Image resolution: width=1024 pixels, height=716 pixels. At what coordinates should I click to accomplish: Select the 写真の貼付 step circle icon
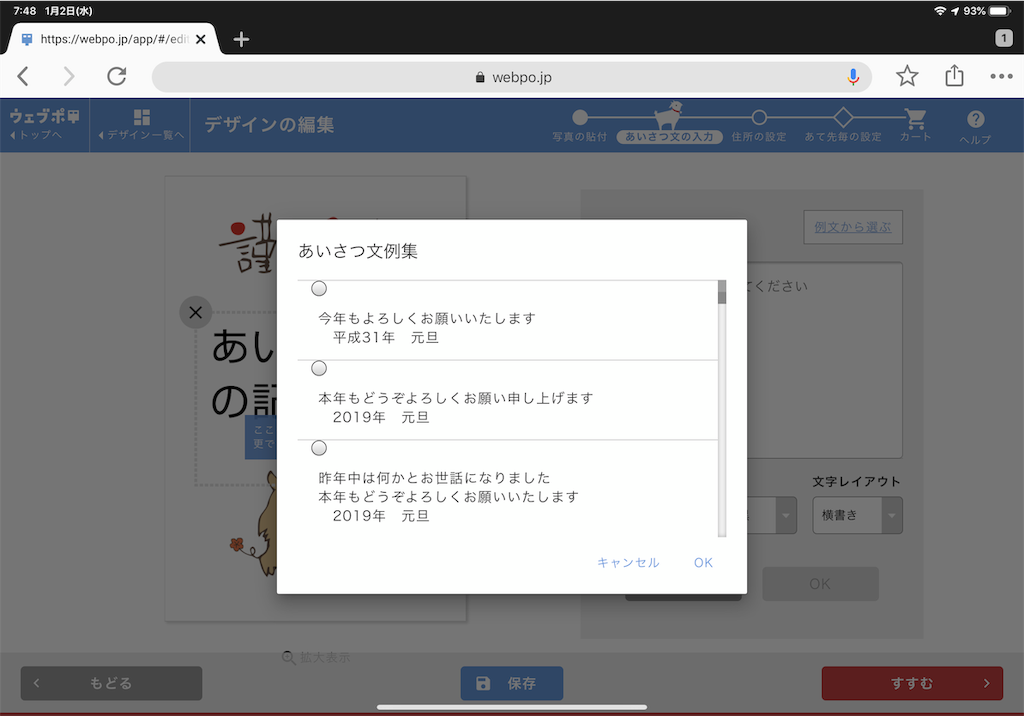pyautogui.click(x=579, y=116)
